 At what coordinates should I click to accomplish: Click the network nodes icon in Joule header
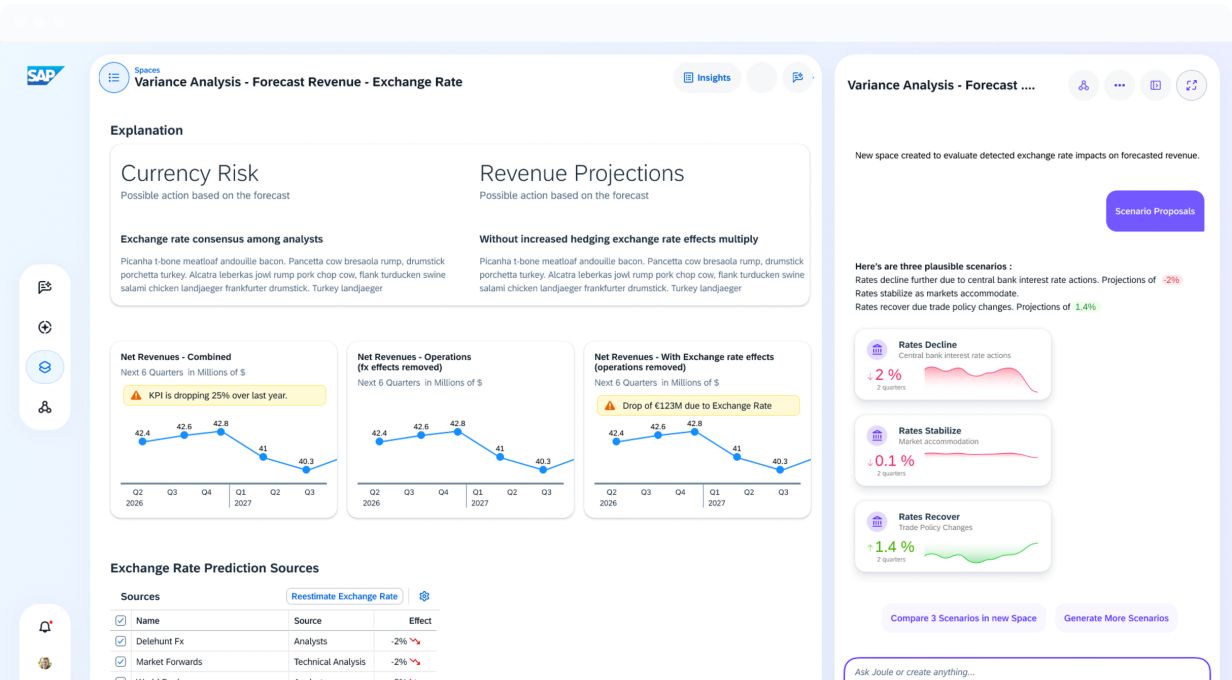click(1083, 85)
